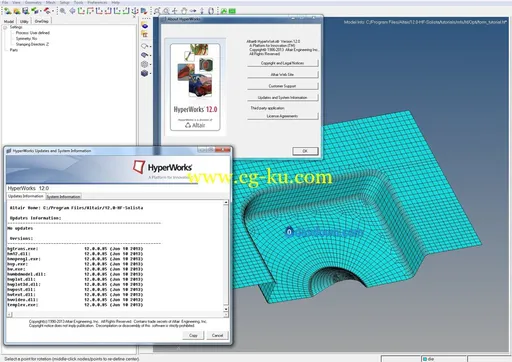This screenshot has height=362, width=512.
Task: Select 'Stamping Direction: Z' tree row
Action: tap(32, 44)
